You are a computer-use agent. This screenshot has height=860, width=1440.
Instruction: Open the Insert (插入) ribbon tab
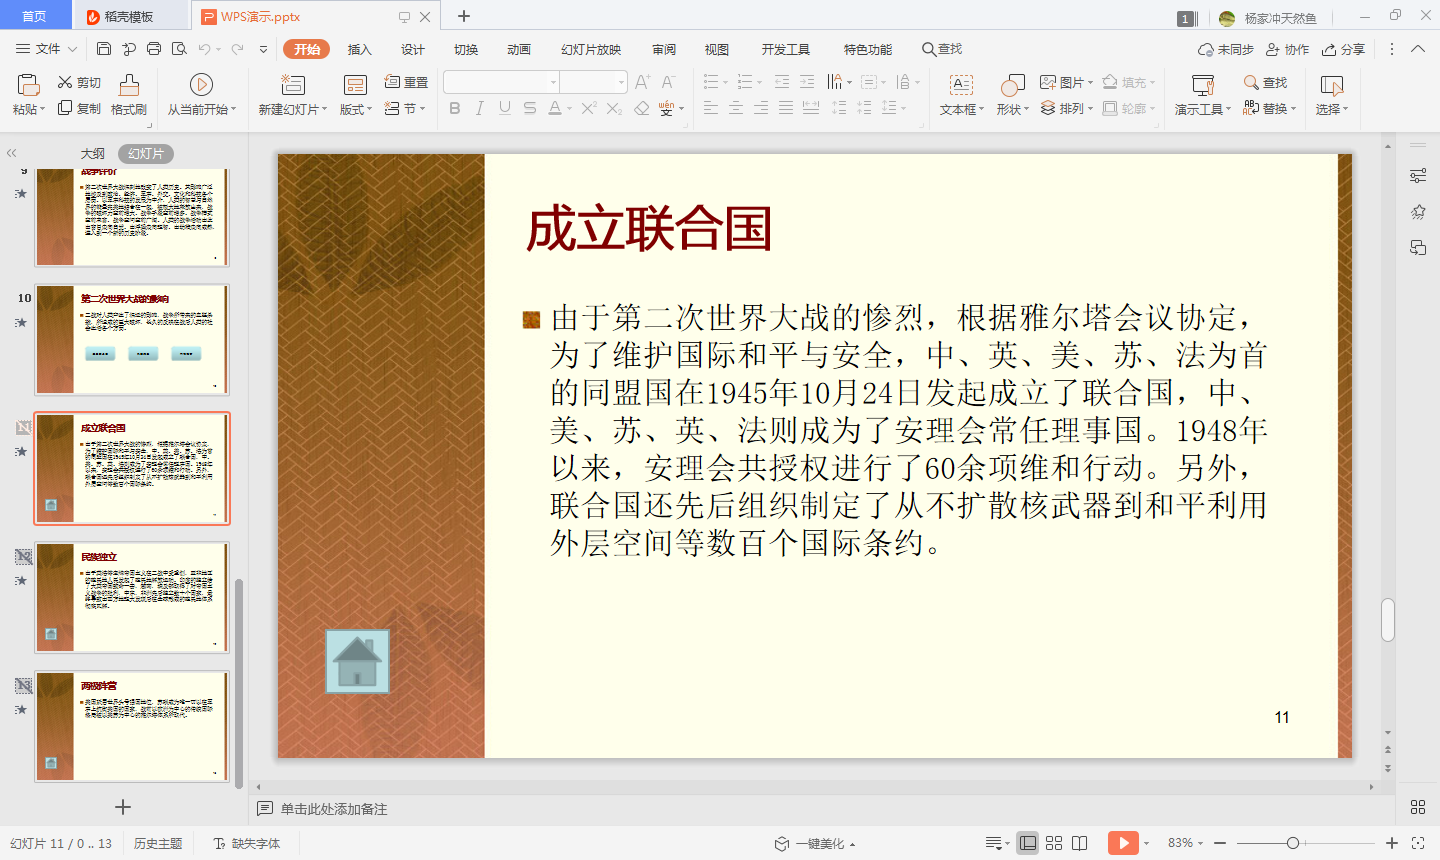[359, 49]
